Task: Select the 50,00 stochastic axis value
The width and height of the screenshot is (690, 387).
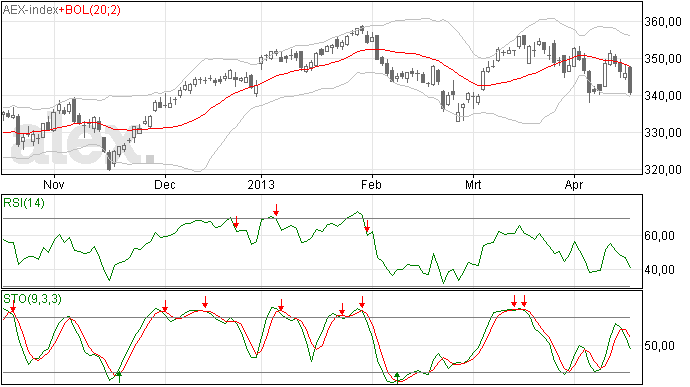Action: pyautogui.click(x=659, y=346)
